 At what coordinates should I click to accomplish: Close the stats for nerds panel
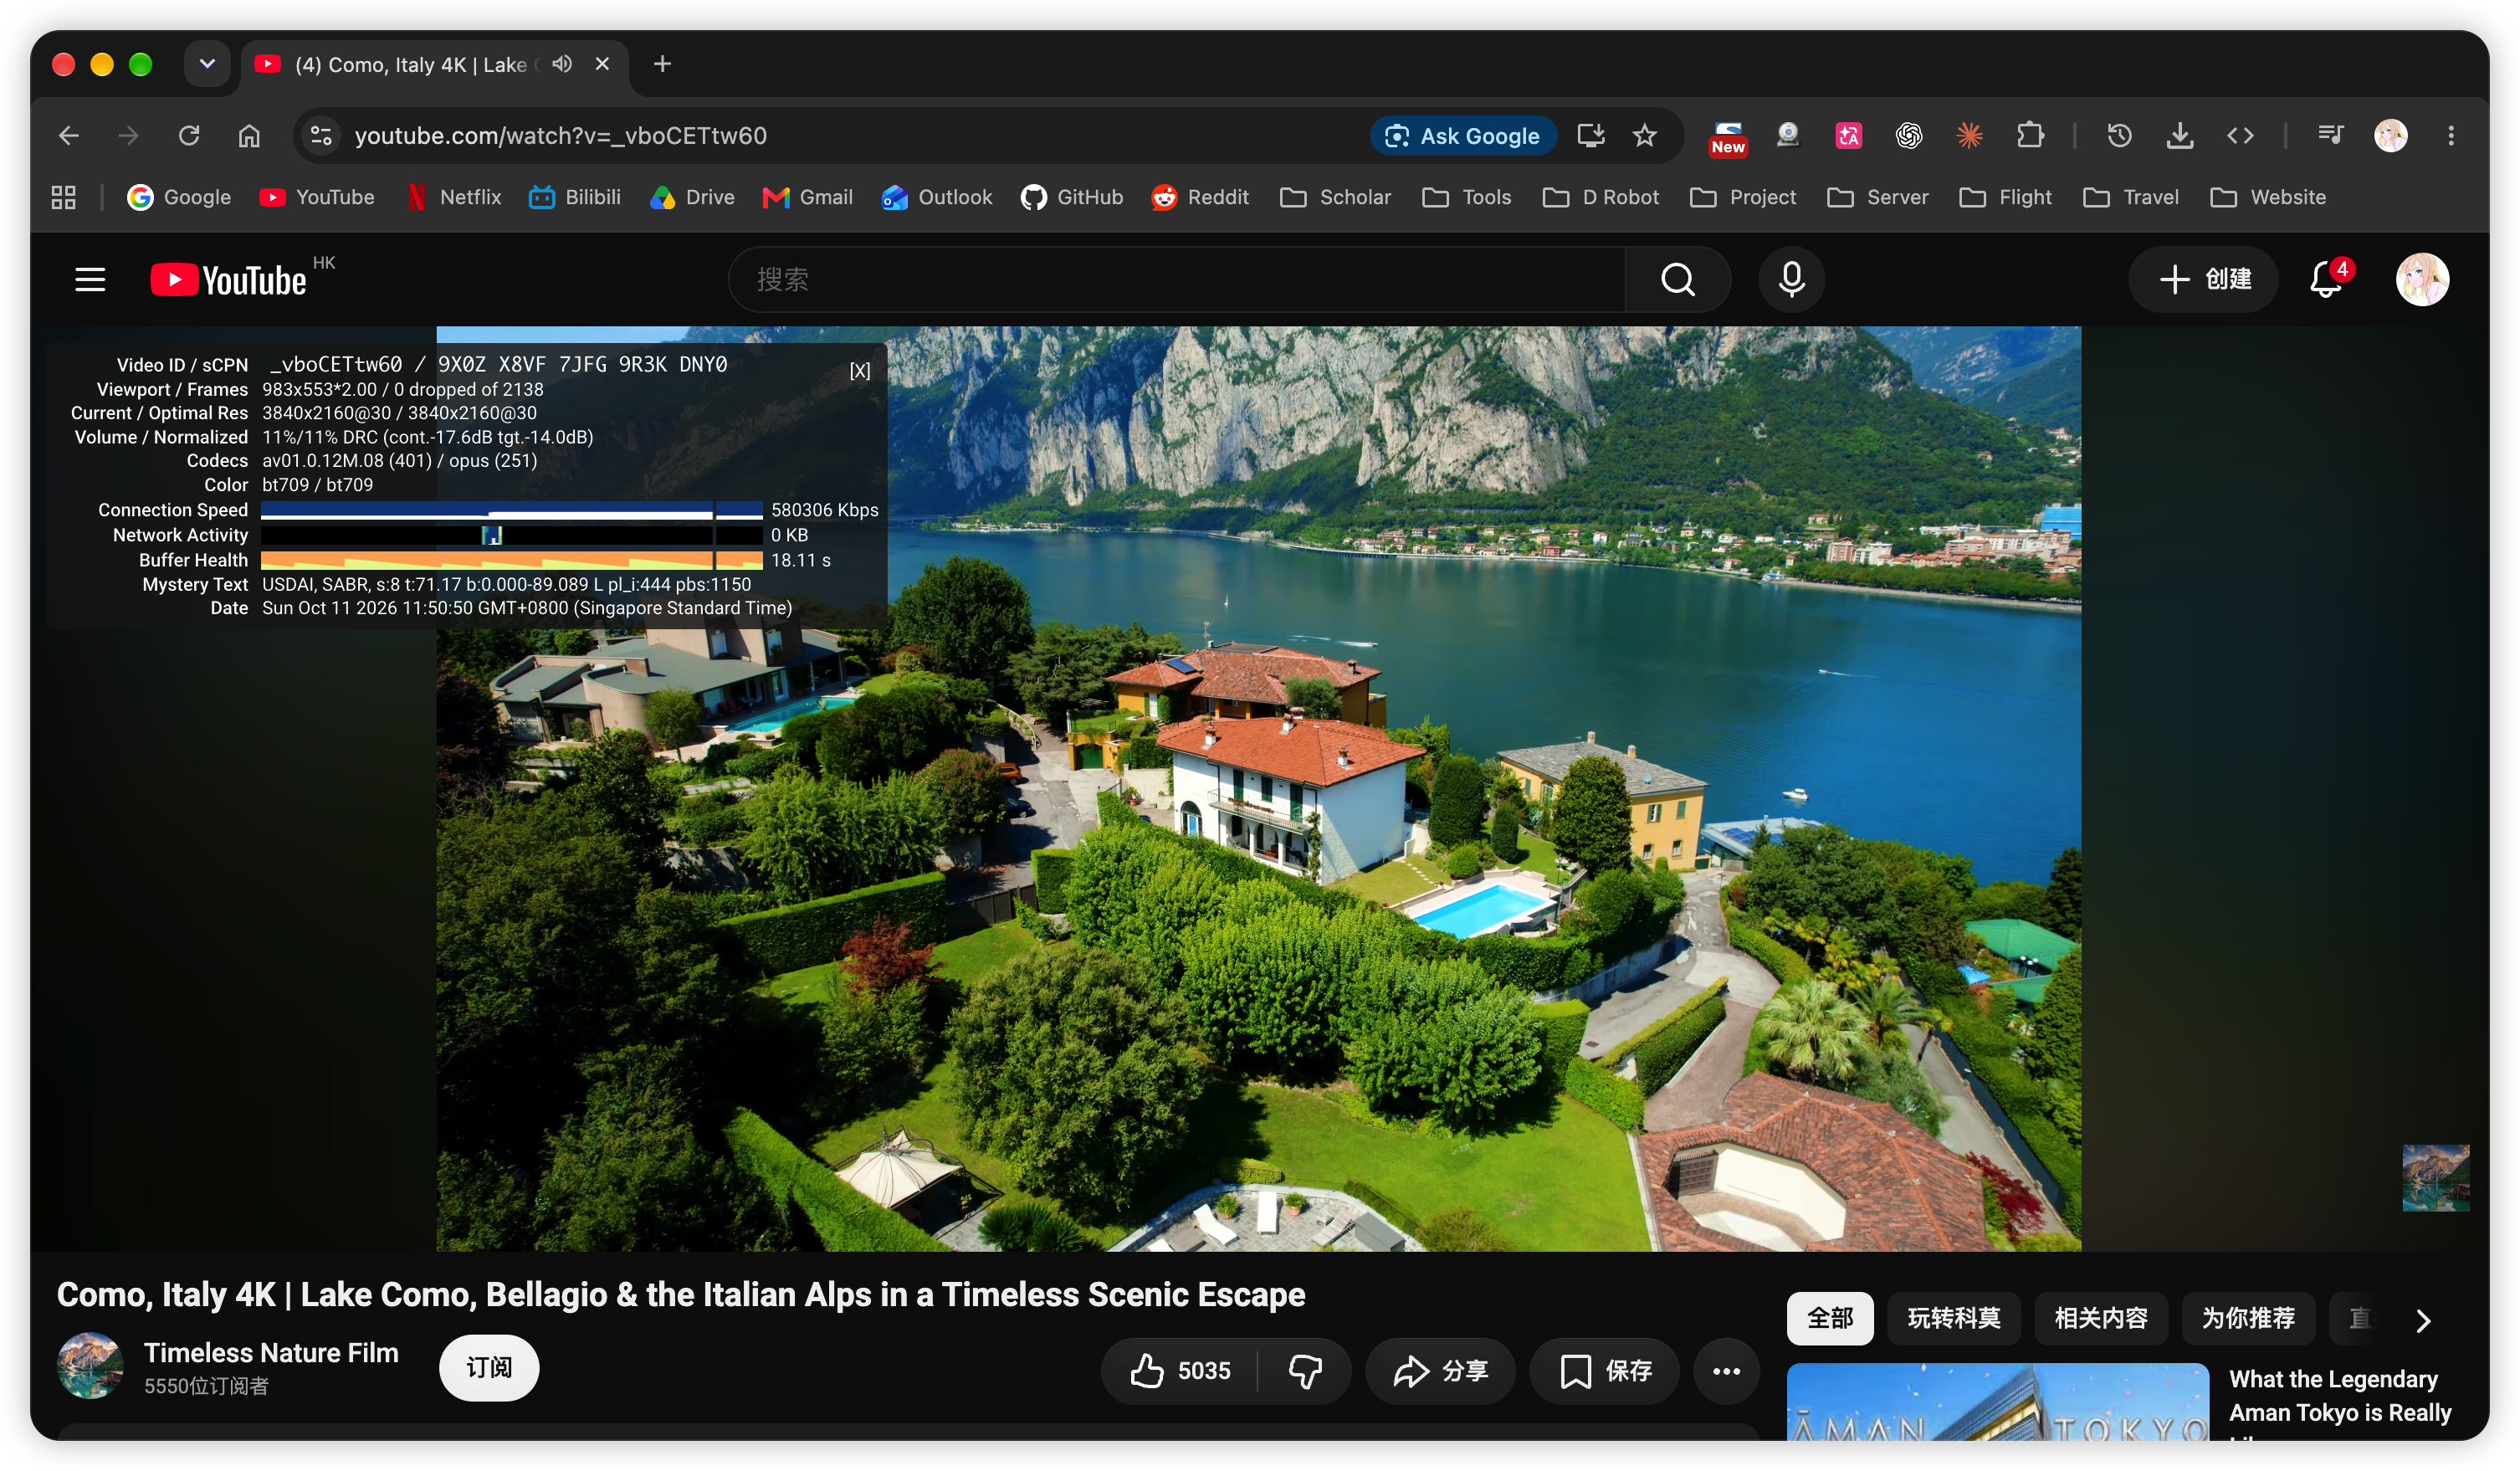859,371
